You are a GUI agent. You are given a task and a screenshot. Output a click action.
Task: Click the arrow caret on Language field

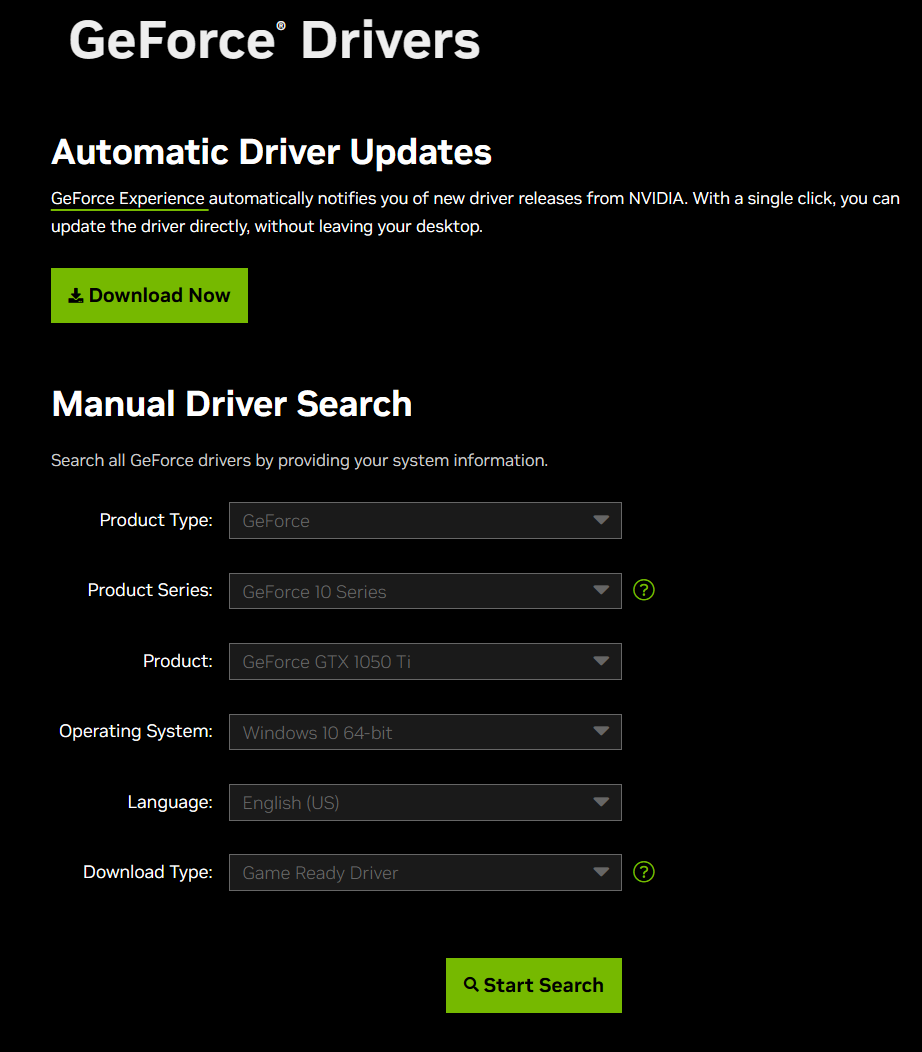601,802
